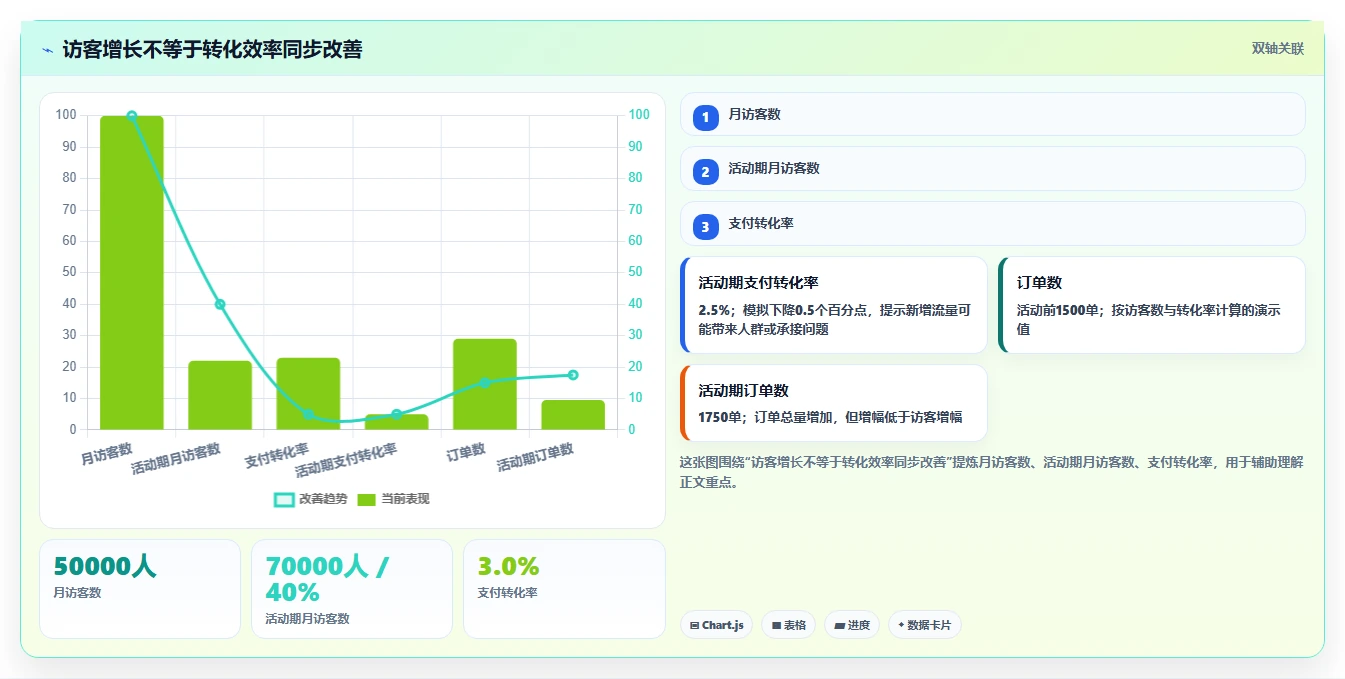
Task: Select the 支付转化率 list row
Action: coord(992,224)
